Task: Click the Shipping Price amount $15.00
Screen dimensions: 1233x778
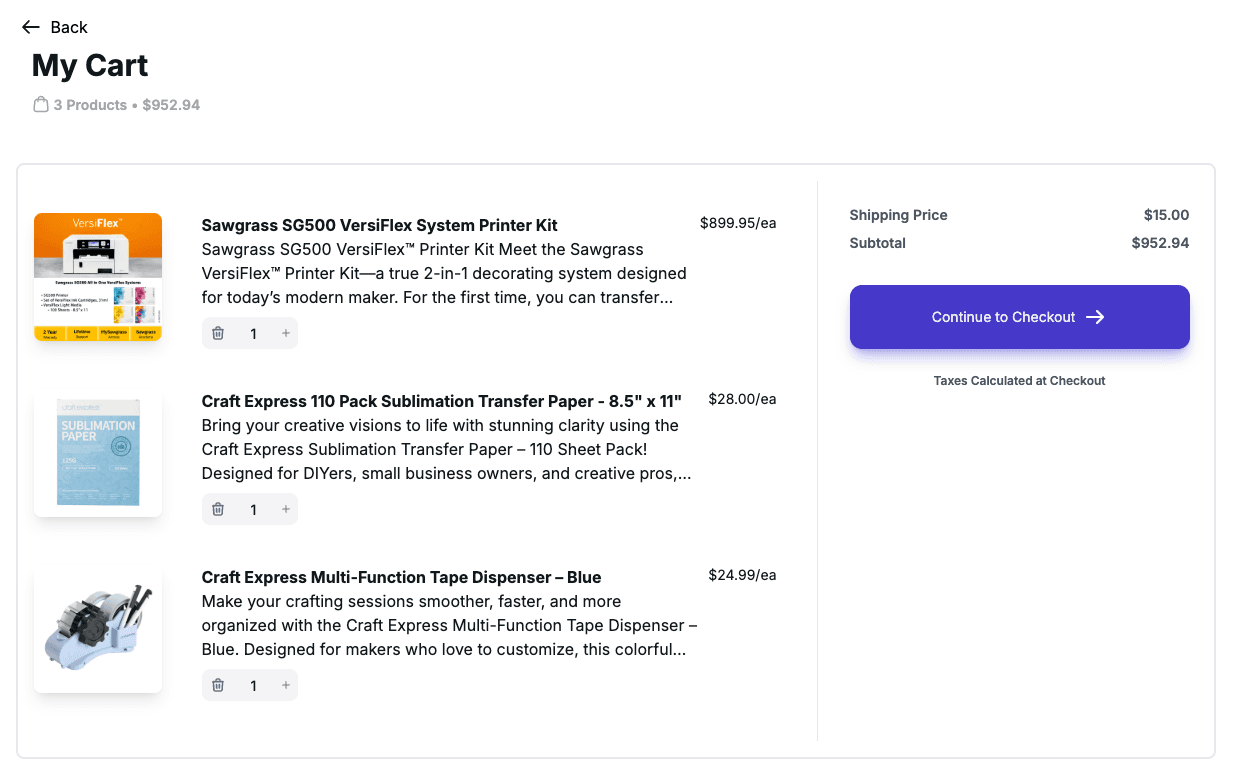Action: tap(1166, 215)
